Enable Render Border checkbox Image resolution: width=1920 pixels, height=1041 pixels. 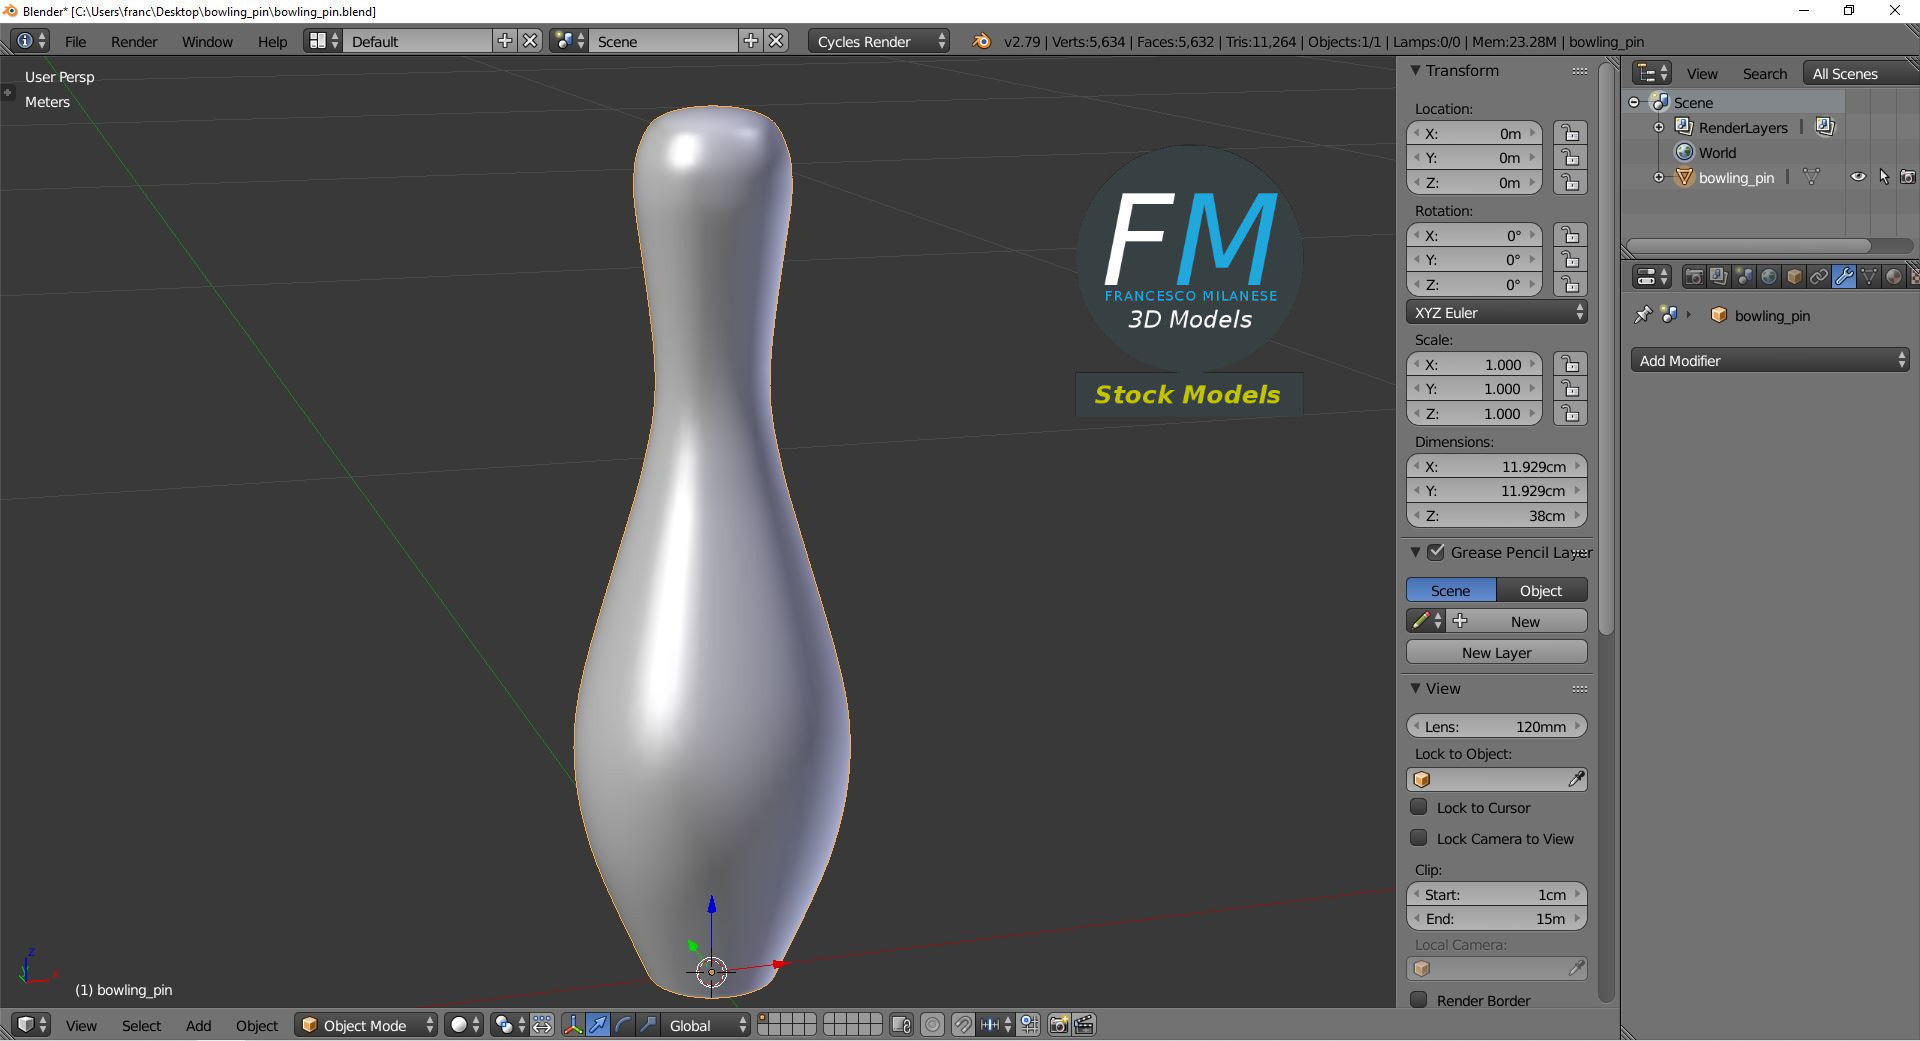click(1418, 1000)
